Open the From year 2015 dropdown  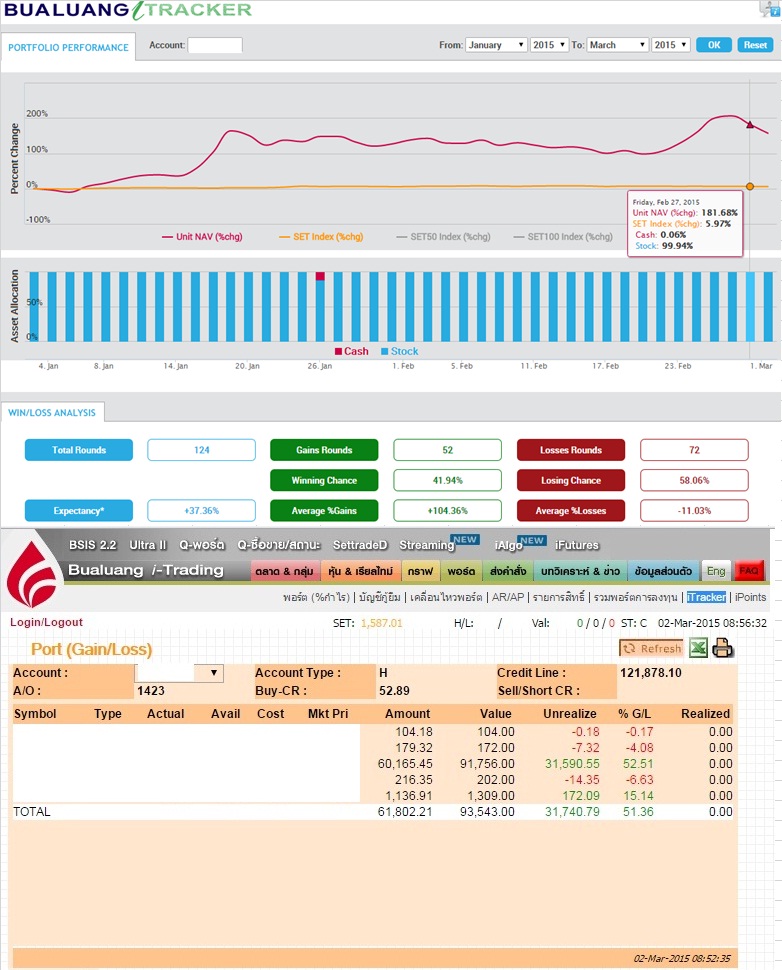[549, 45]
